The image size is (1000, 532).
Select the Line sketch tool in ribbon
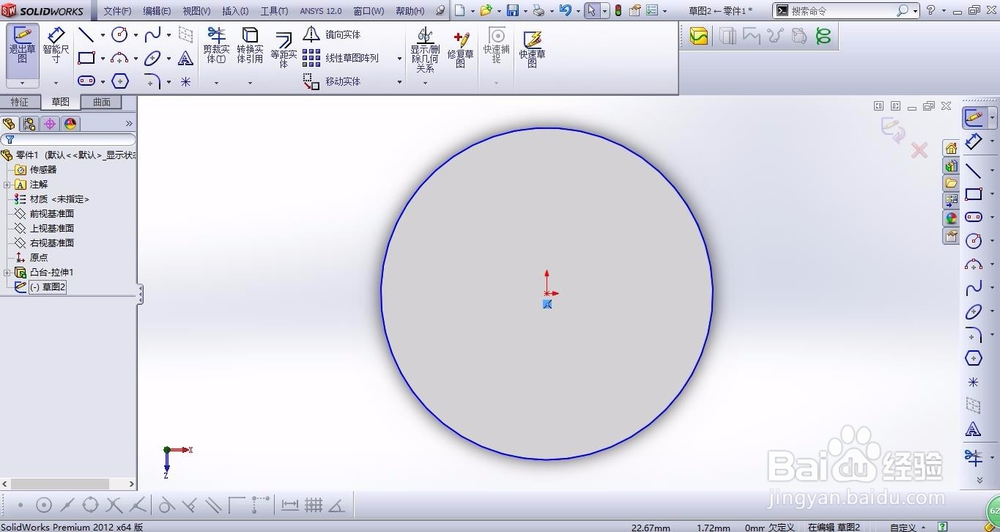pos(86,34)
